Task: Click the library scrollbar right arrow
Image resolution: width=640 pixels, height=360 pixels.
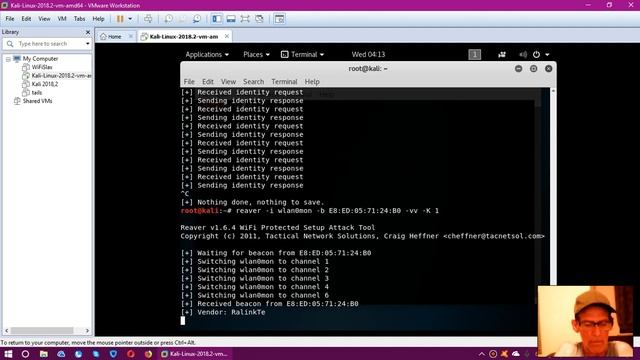Action: click(x=87, y=330)
